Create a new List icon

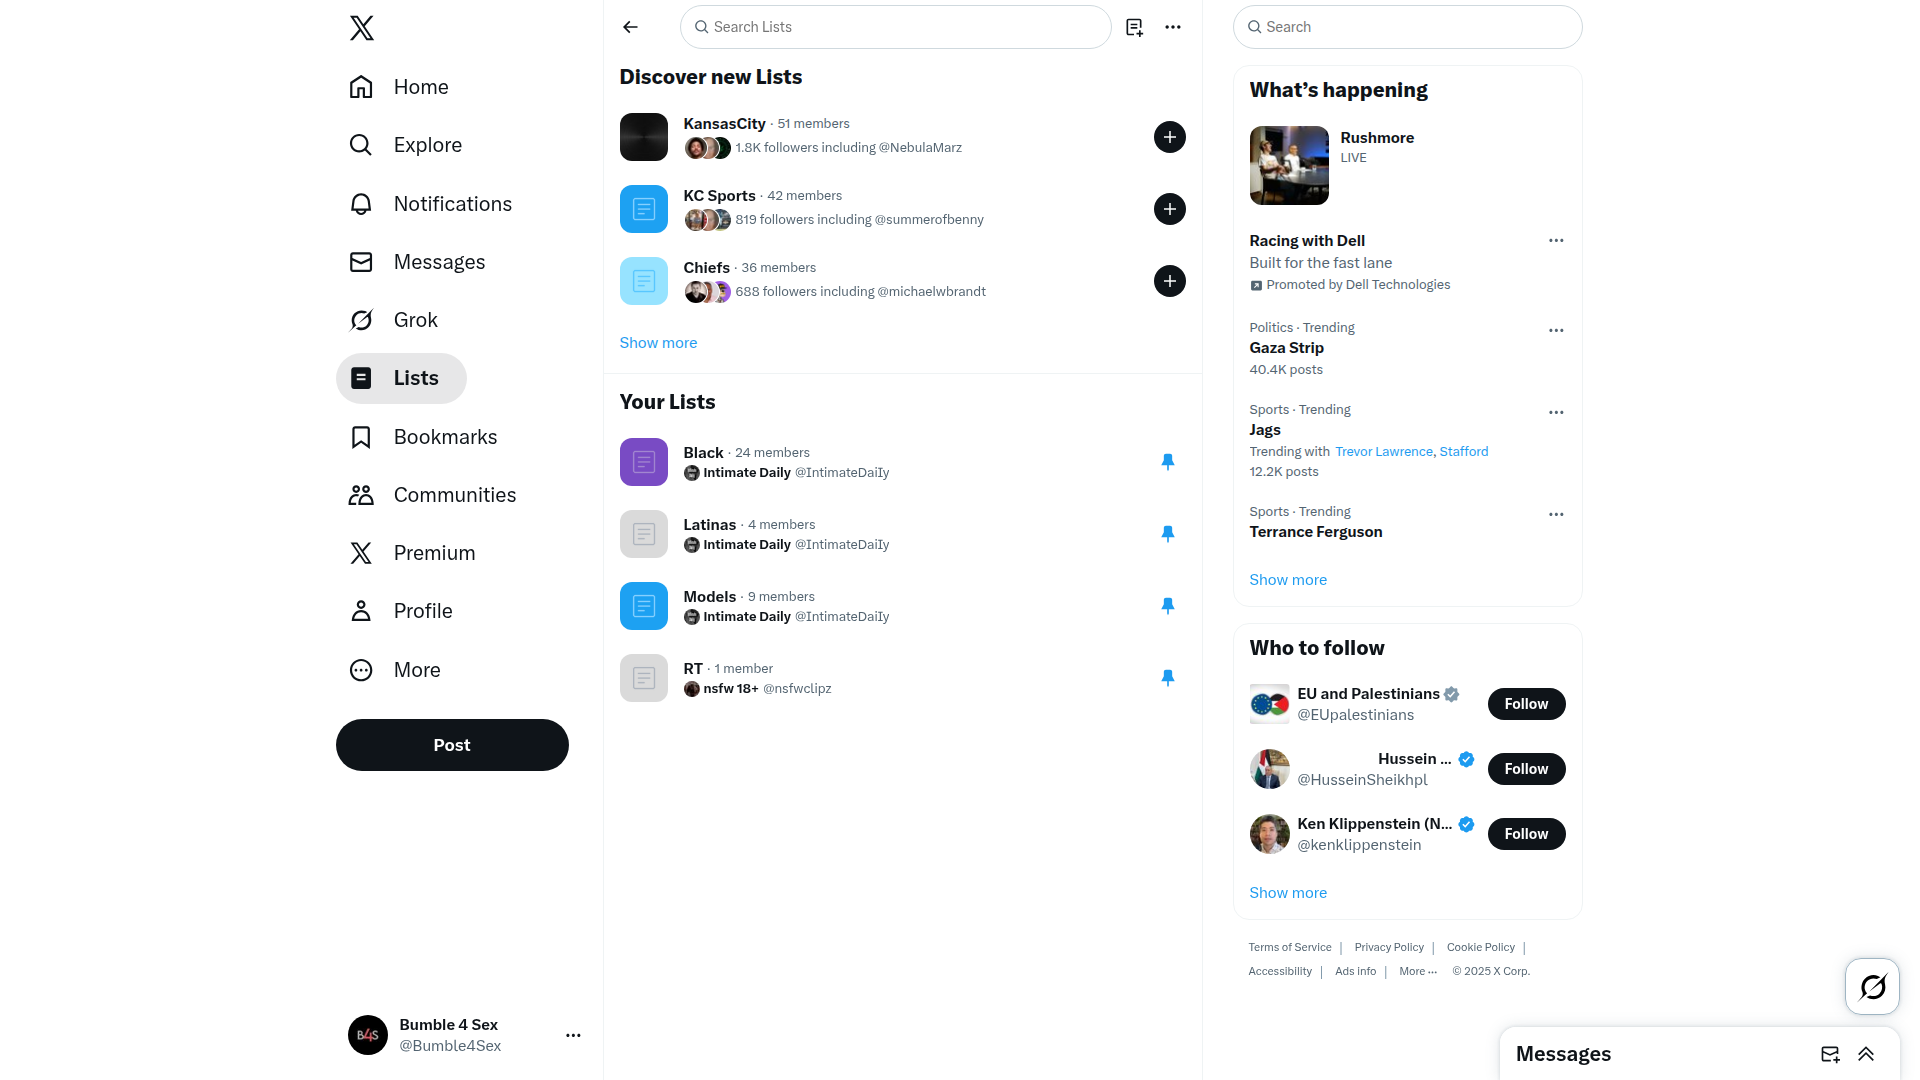tap(1134, 27)
